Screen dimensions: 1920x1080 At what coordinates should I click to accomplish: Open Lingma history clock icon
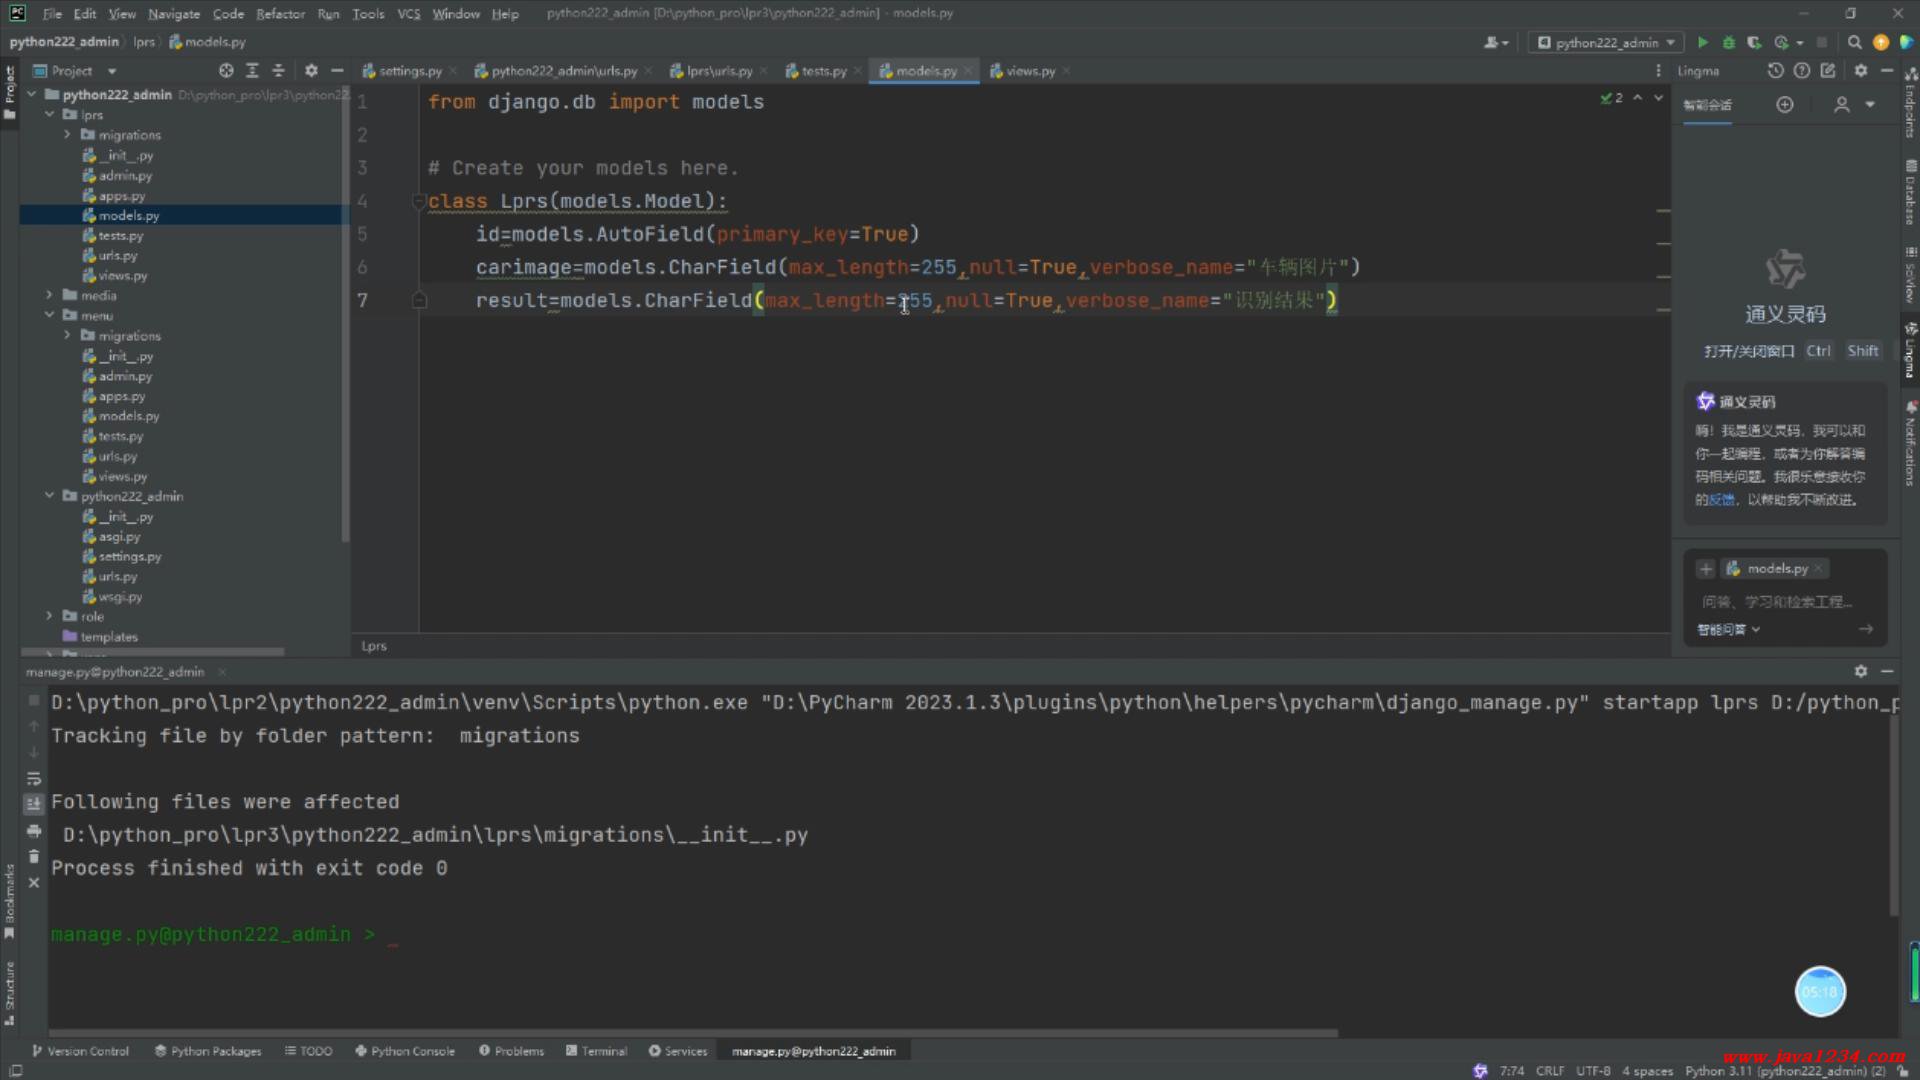point(1775,71)
